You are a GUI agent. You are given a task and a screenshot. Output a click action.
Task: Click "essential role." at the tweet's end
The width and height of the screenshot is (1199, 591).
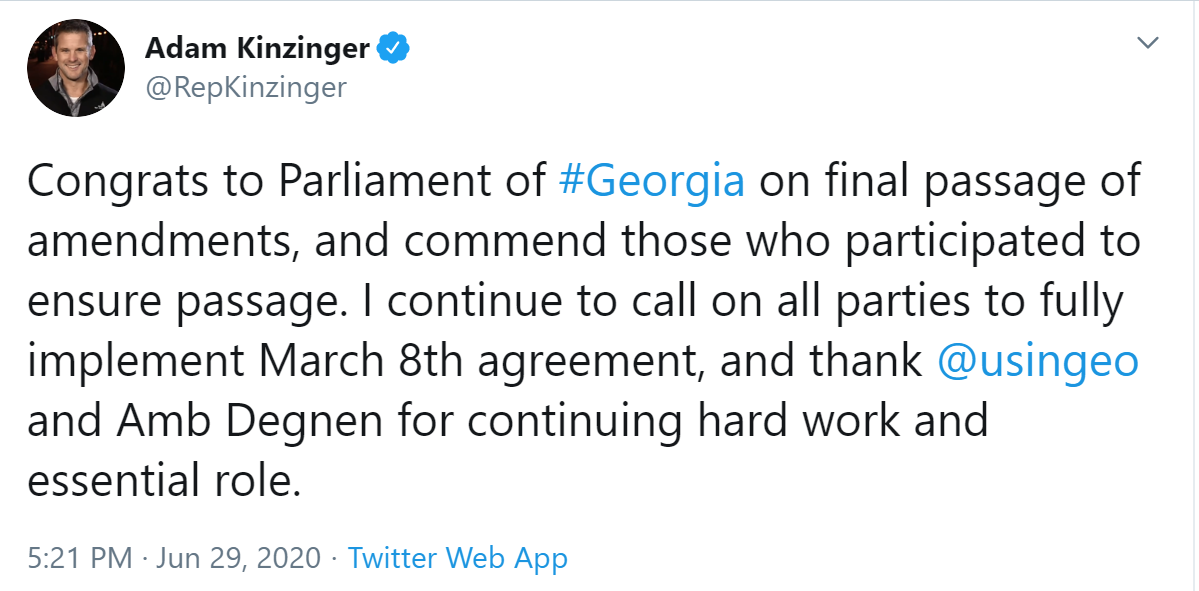tap(164, 481)
